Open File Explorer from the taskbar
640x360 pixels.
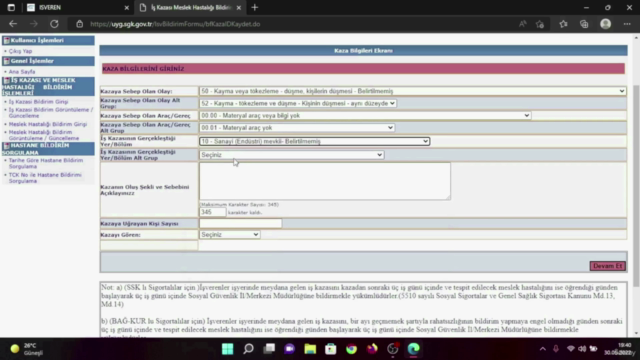(310, 349)
